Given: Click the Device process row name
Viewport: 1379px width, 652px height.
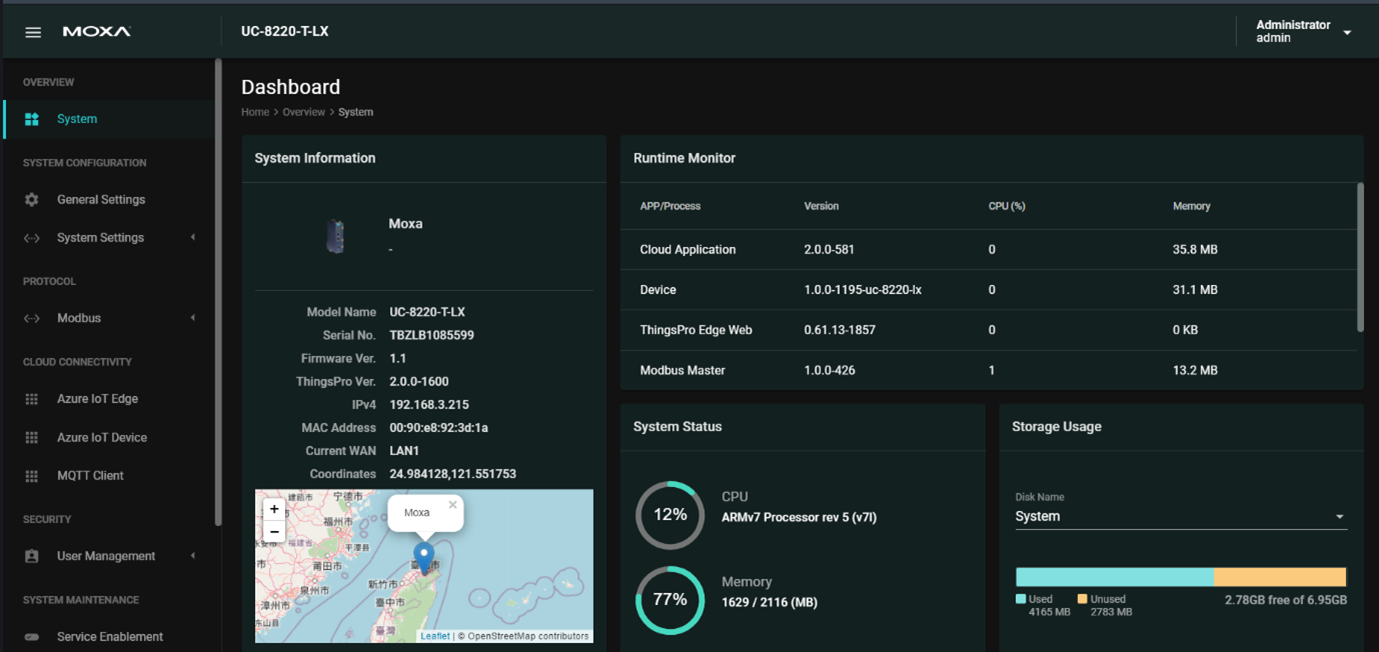Looking at the screenshot, I should (658, 290).
